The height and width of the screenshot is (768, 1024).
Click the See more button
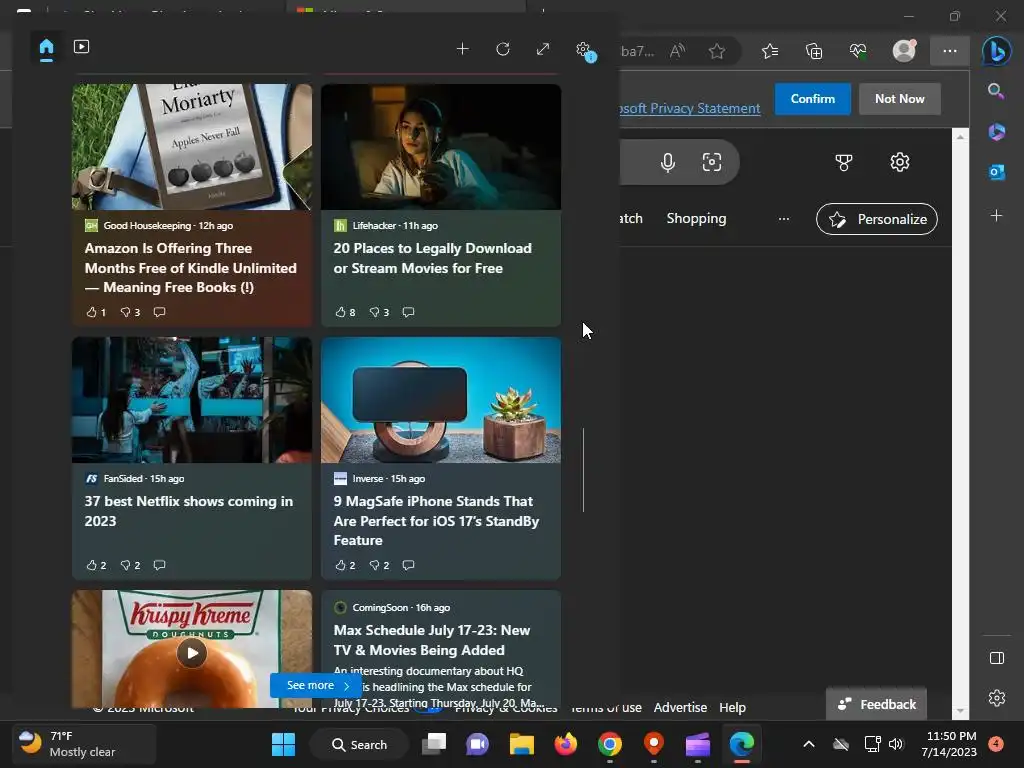316,685
